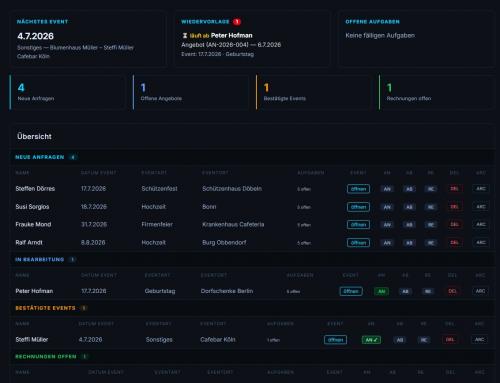
Task: Click the red Wiedervorlage count badge
Action: point(237,22)
